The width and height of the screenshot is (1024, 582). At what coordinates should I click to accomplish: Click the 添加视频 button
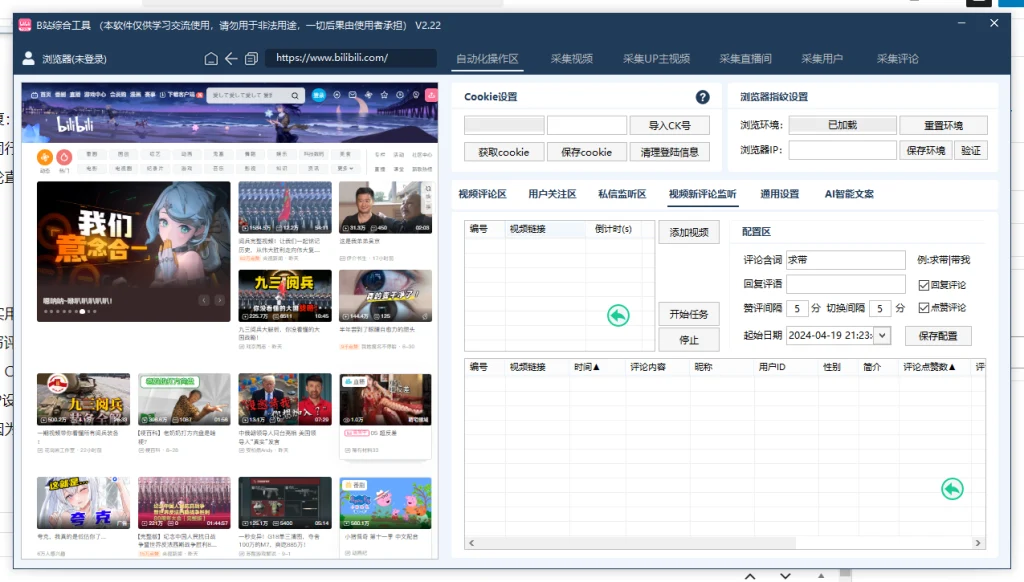[x=689, y=233]
